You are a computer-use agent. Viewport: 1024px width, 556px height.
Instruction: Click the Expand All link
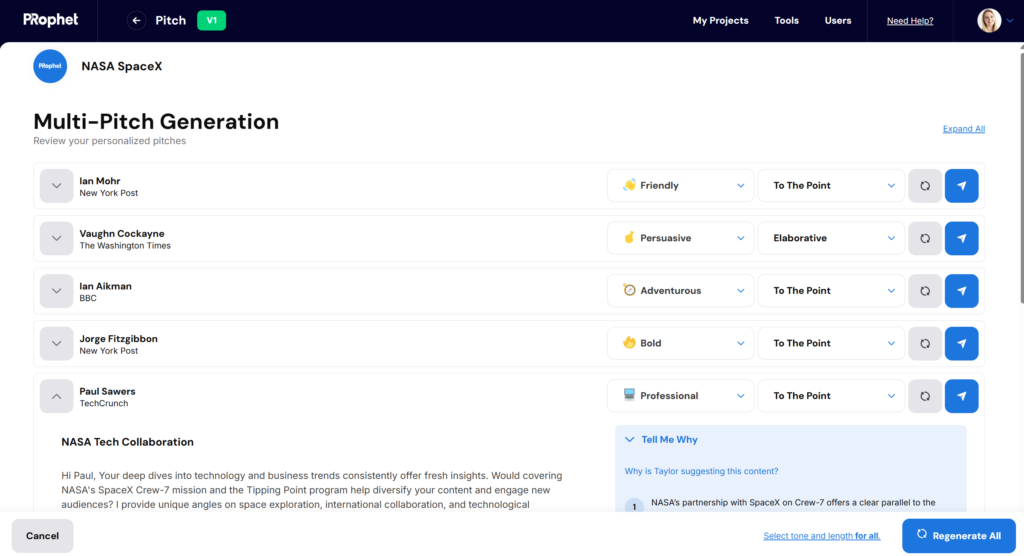[963, 129]
